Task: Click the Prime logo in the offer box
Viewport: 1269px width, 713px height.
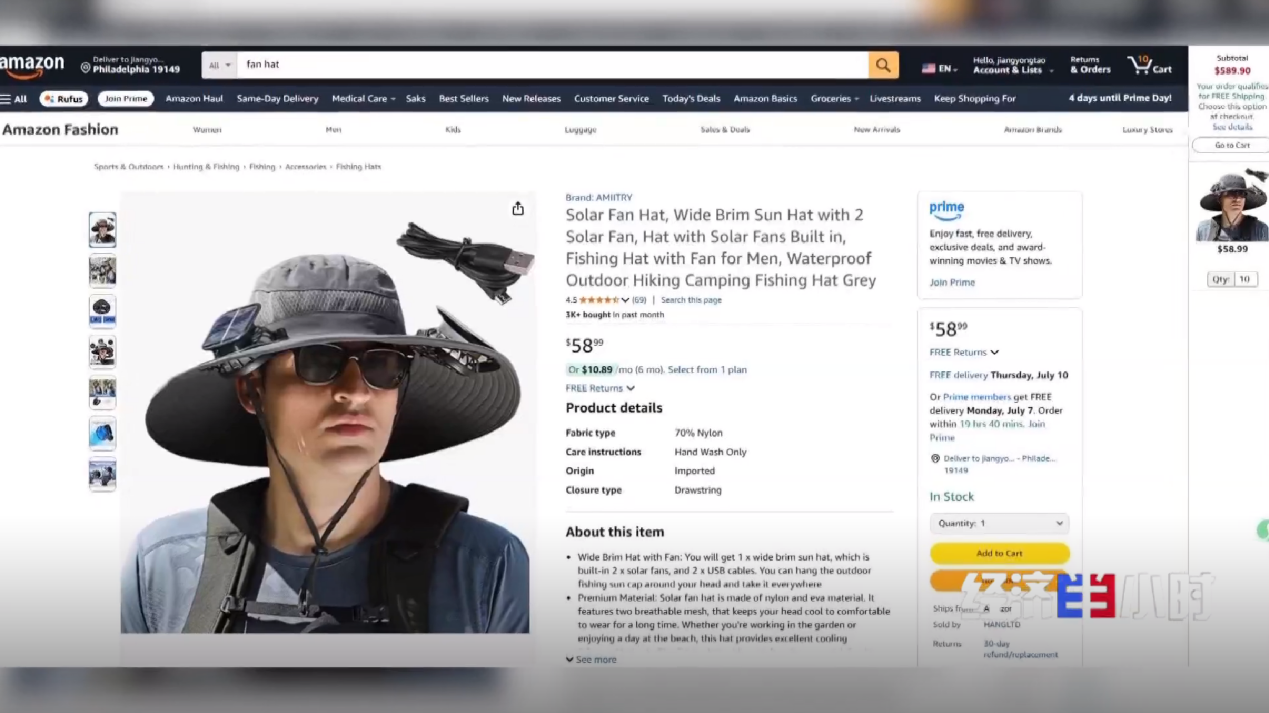Action: (x=946, y=211)
